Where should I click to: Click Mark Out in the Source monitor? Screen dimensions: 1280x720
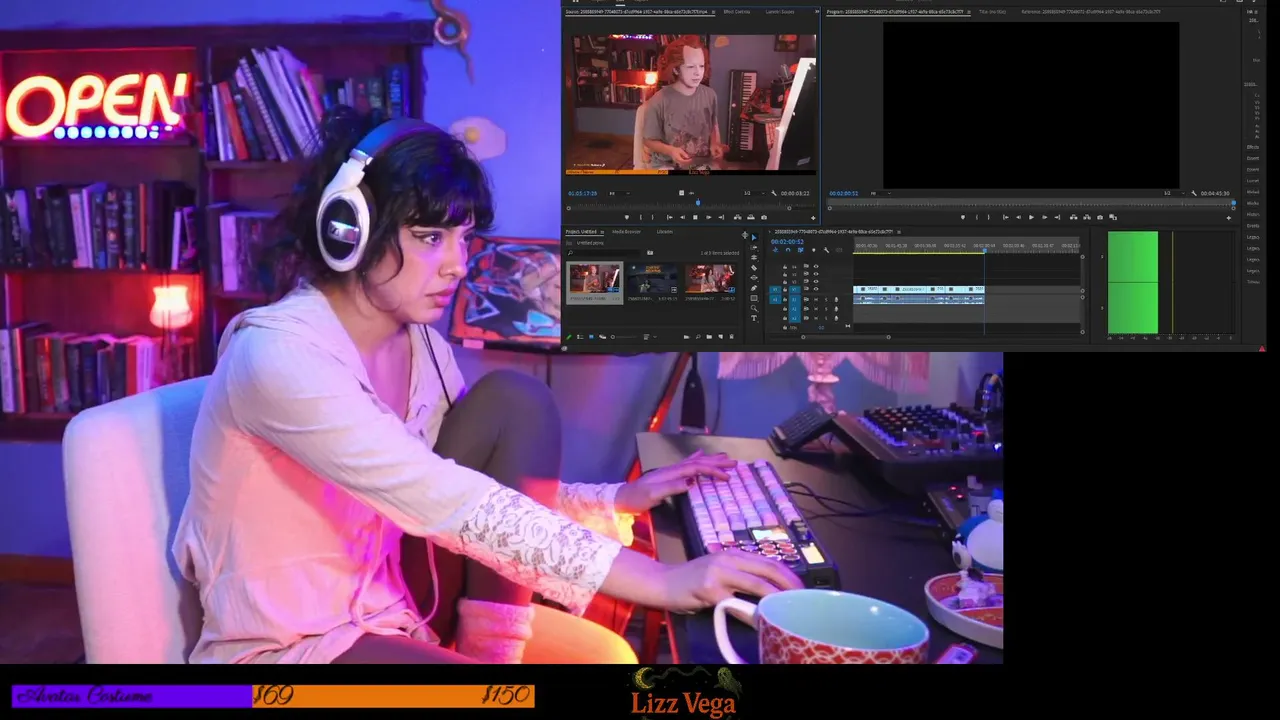[x=653, y=217]
